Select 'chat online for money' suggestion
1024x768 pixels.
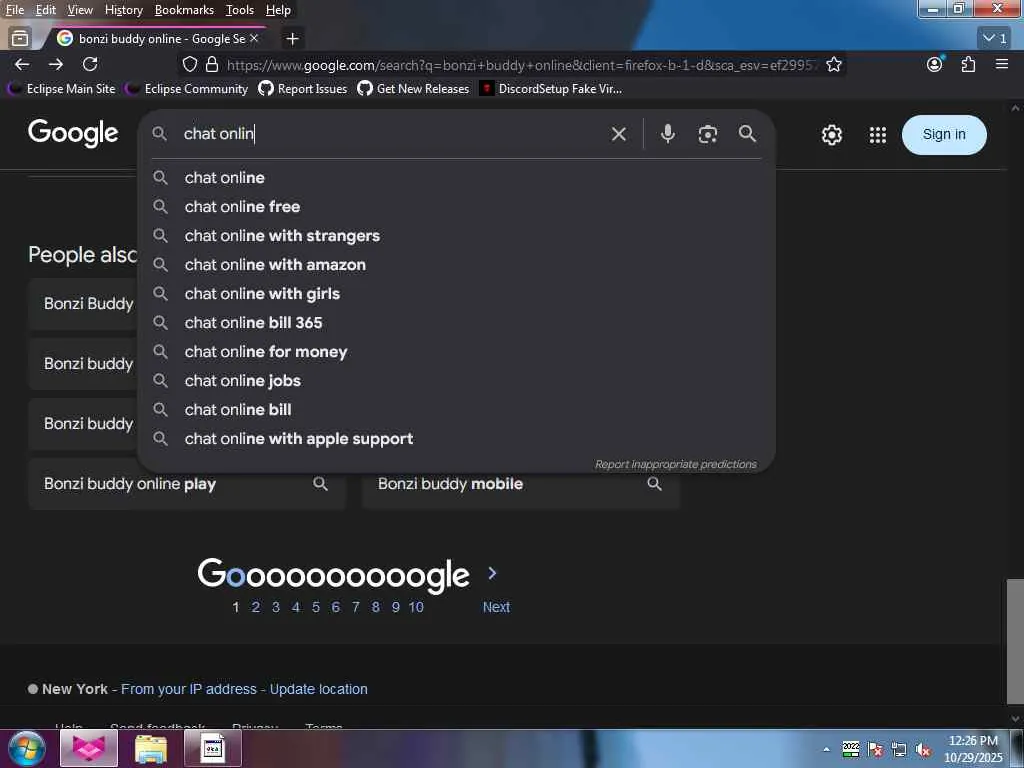[456, 351]
